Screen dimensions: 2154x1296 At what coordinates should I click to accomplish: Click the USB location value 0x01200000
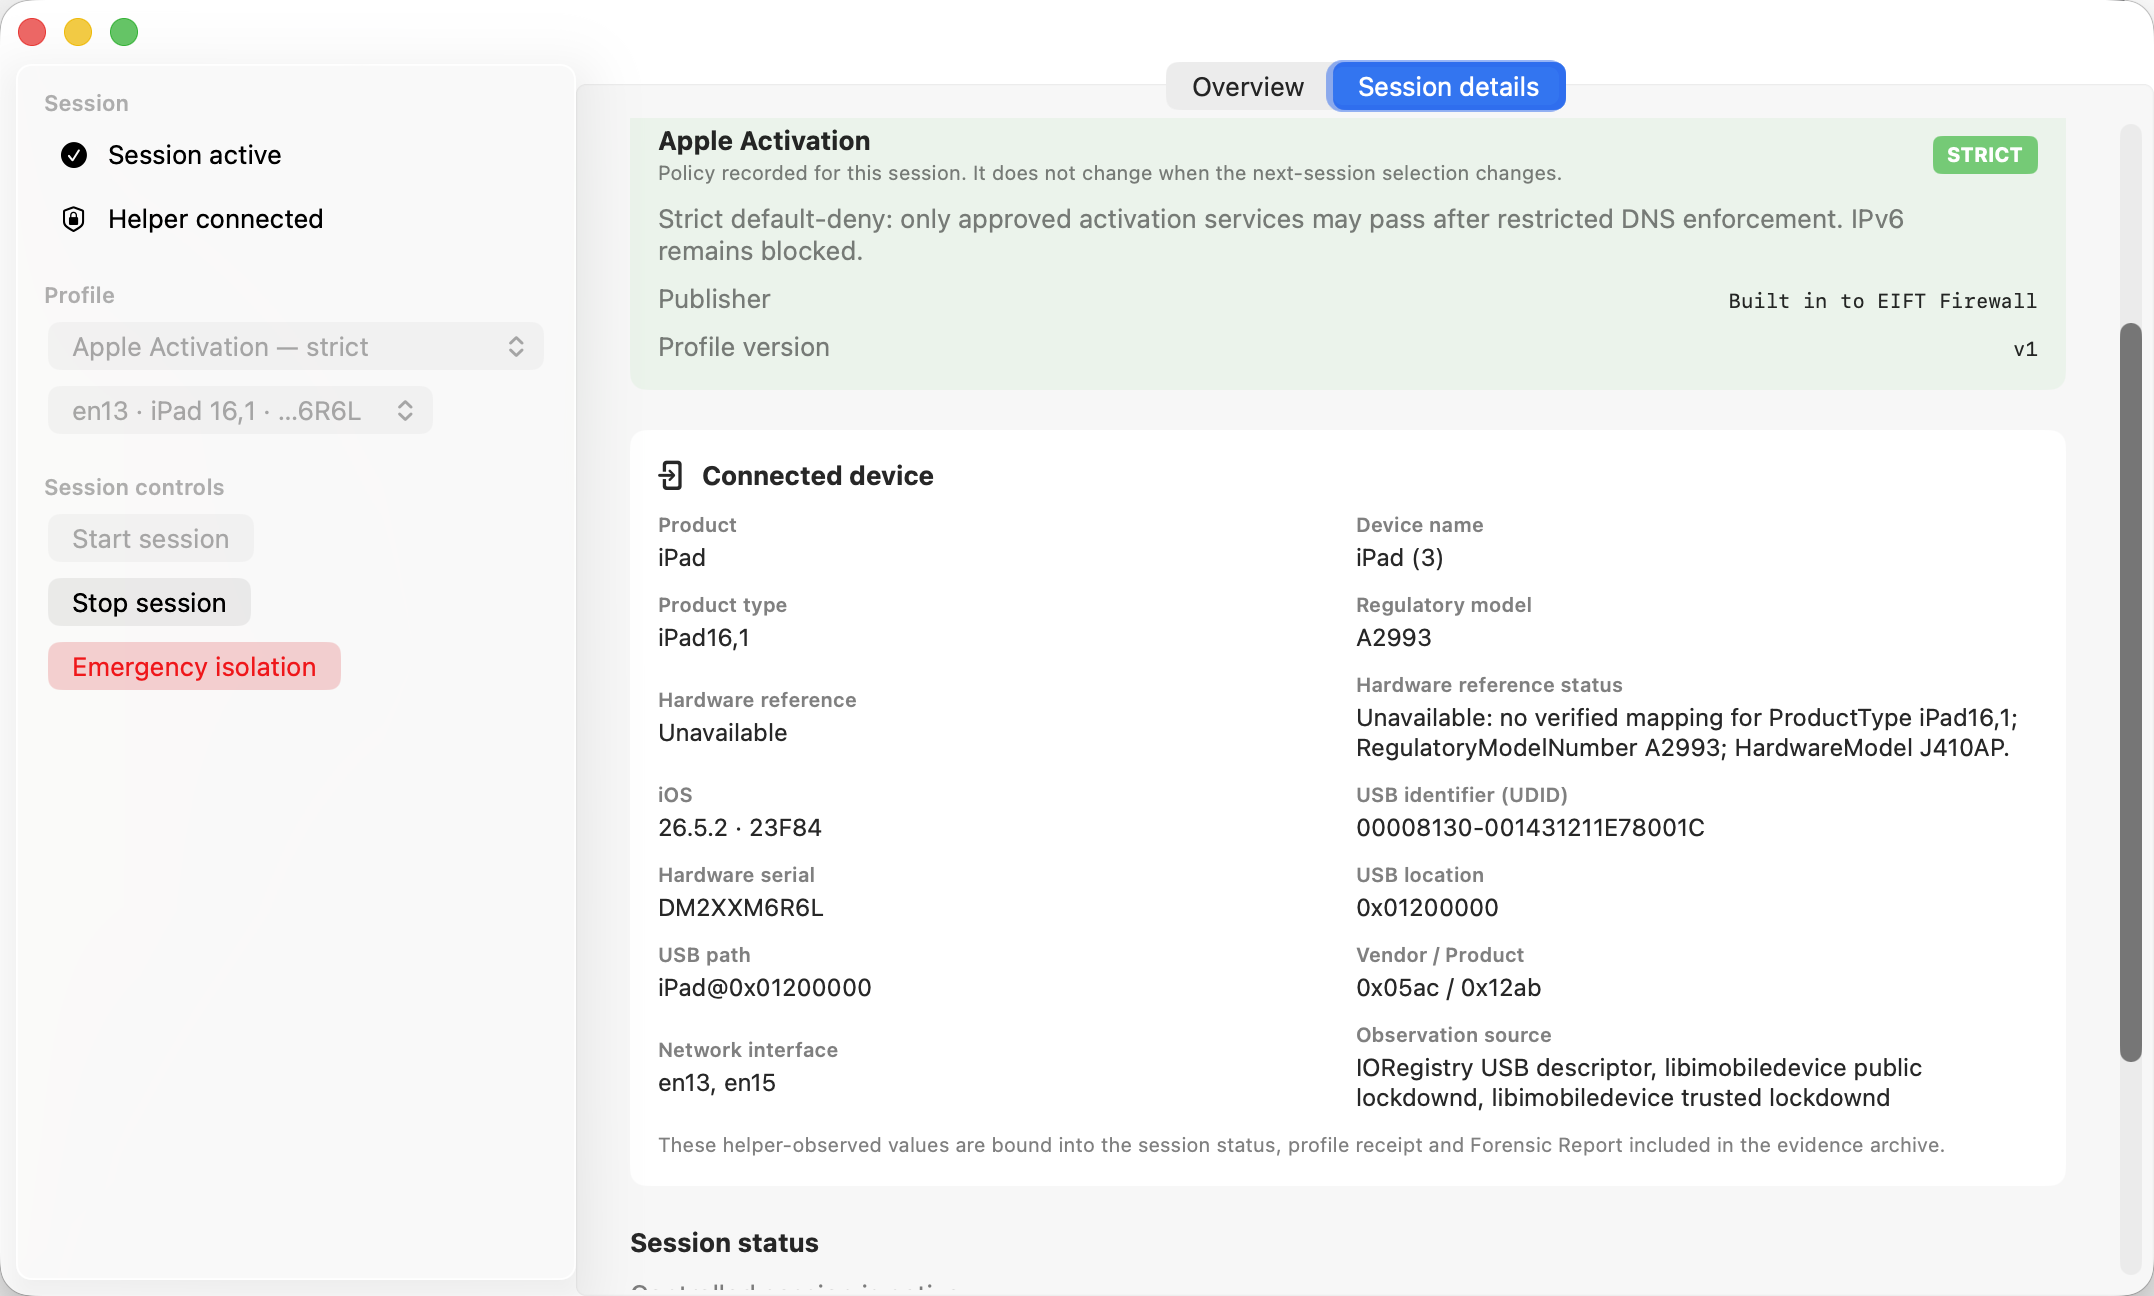click(1427, 908)
